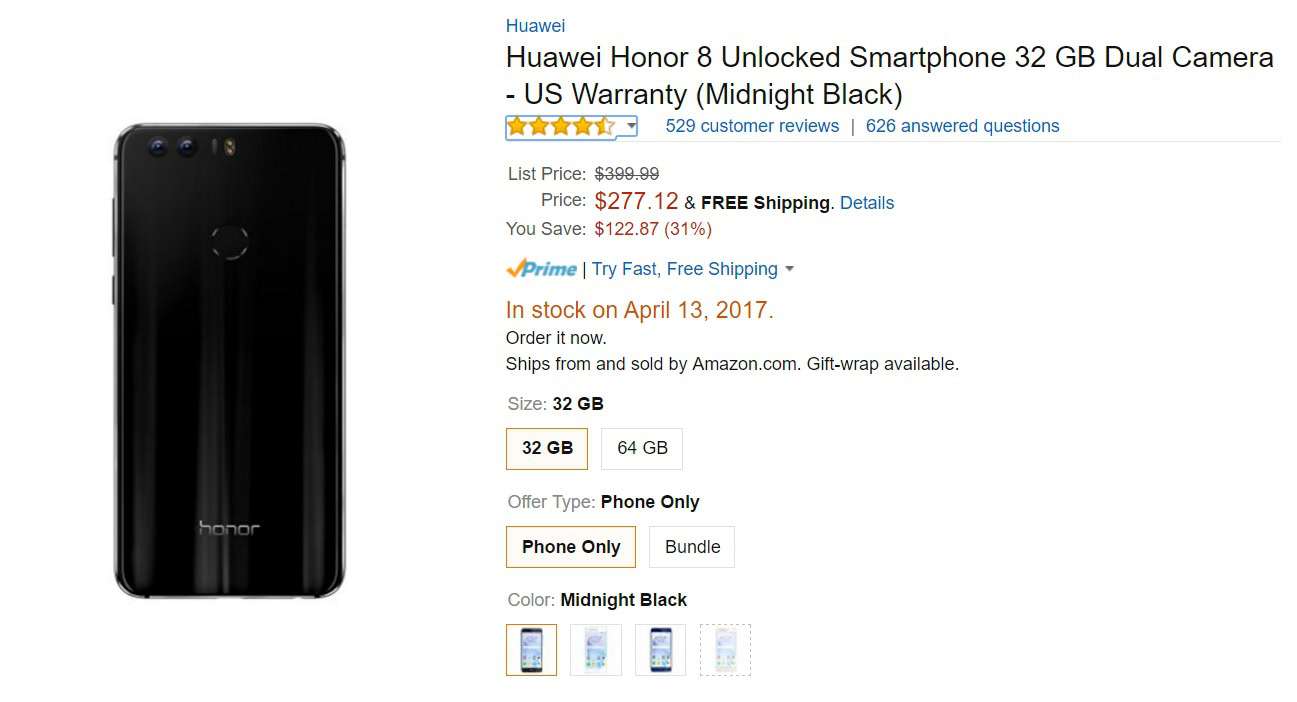The image size is (1297, 702).
Task: Pick the blue phone color swatch
Action: point(660,650)
